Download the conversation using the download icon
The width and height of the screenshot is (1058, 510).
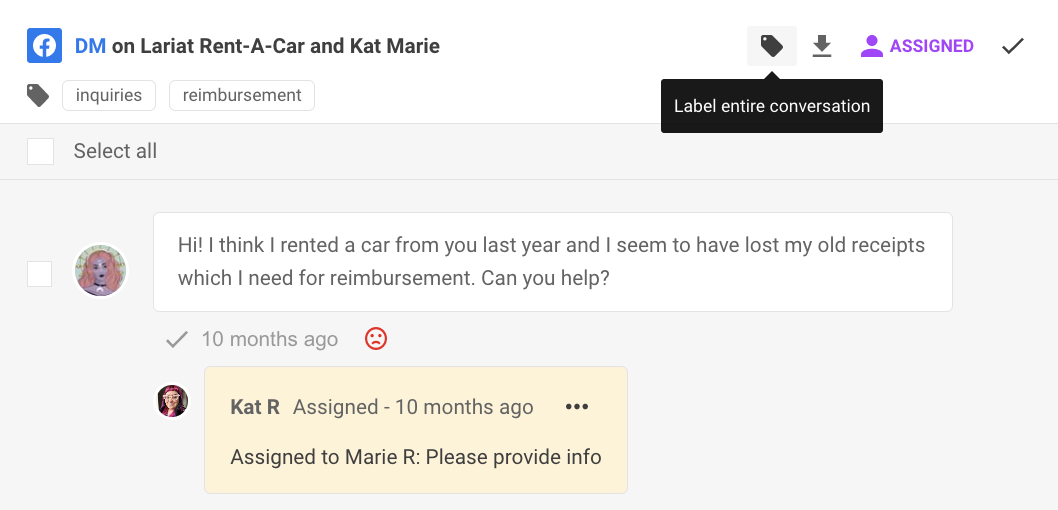(x=821, y=46)
